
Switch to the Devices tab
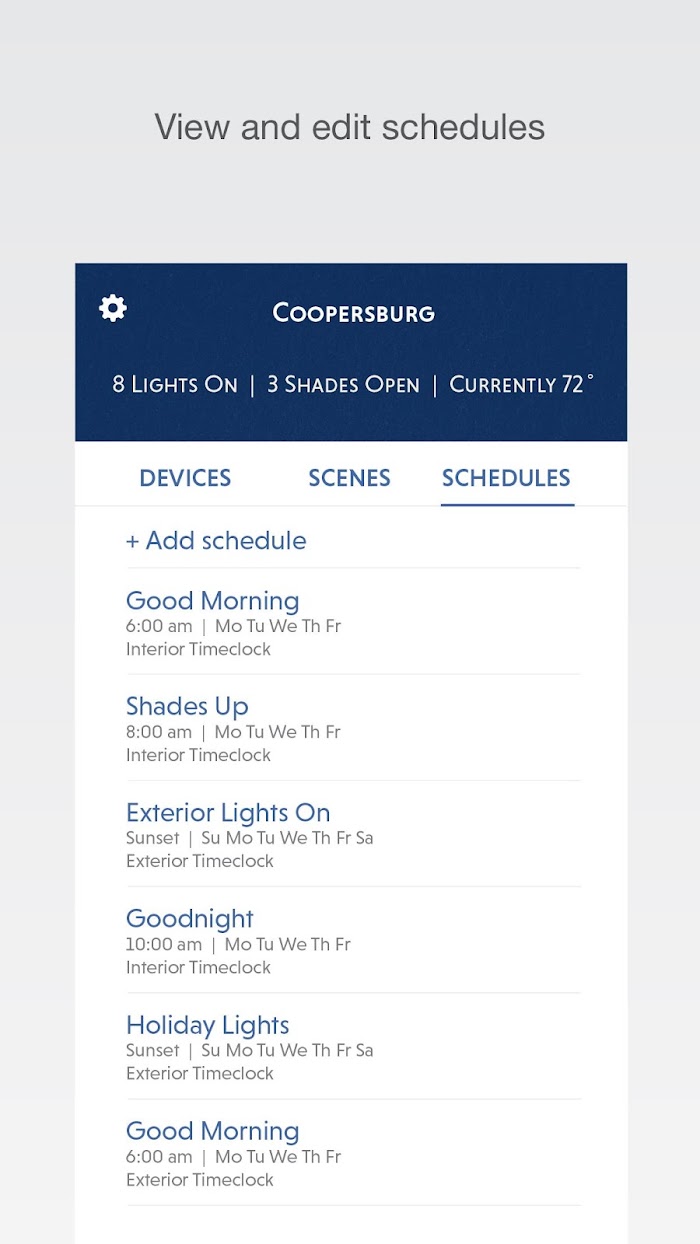pos(185,478)
